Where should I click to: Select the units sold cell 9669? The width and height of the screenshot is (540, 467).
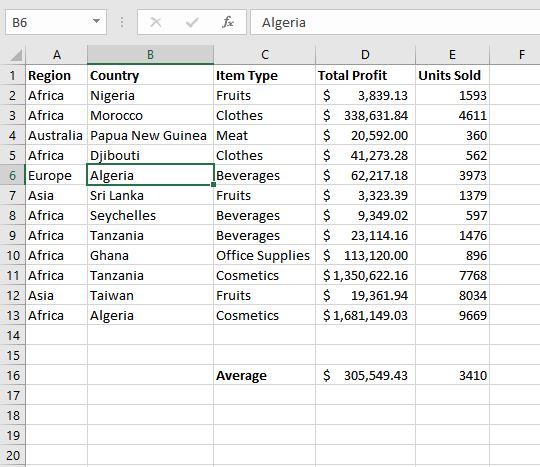pyautogui.click(x=453, y=315)
